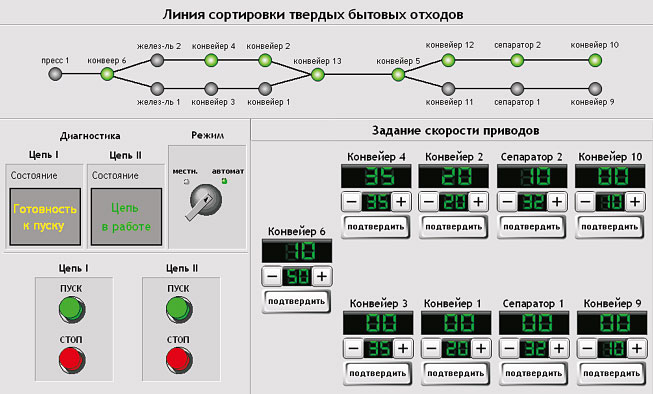Click the пресс 1 status node
Screen dimensions: 653x394
55,74
